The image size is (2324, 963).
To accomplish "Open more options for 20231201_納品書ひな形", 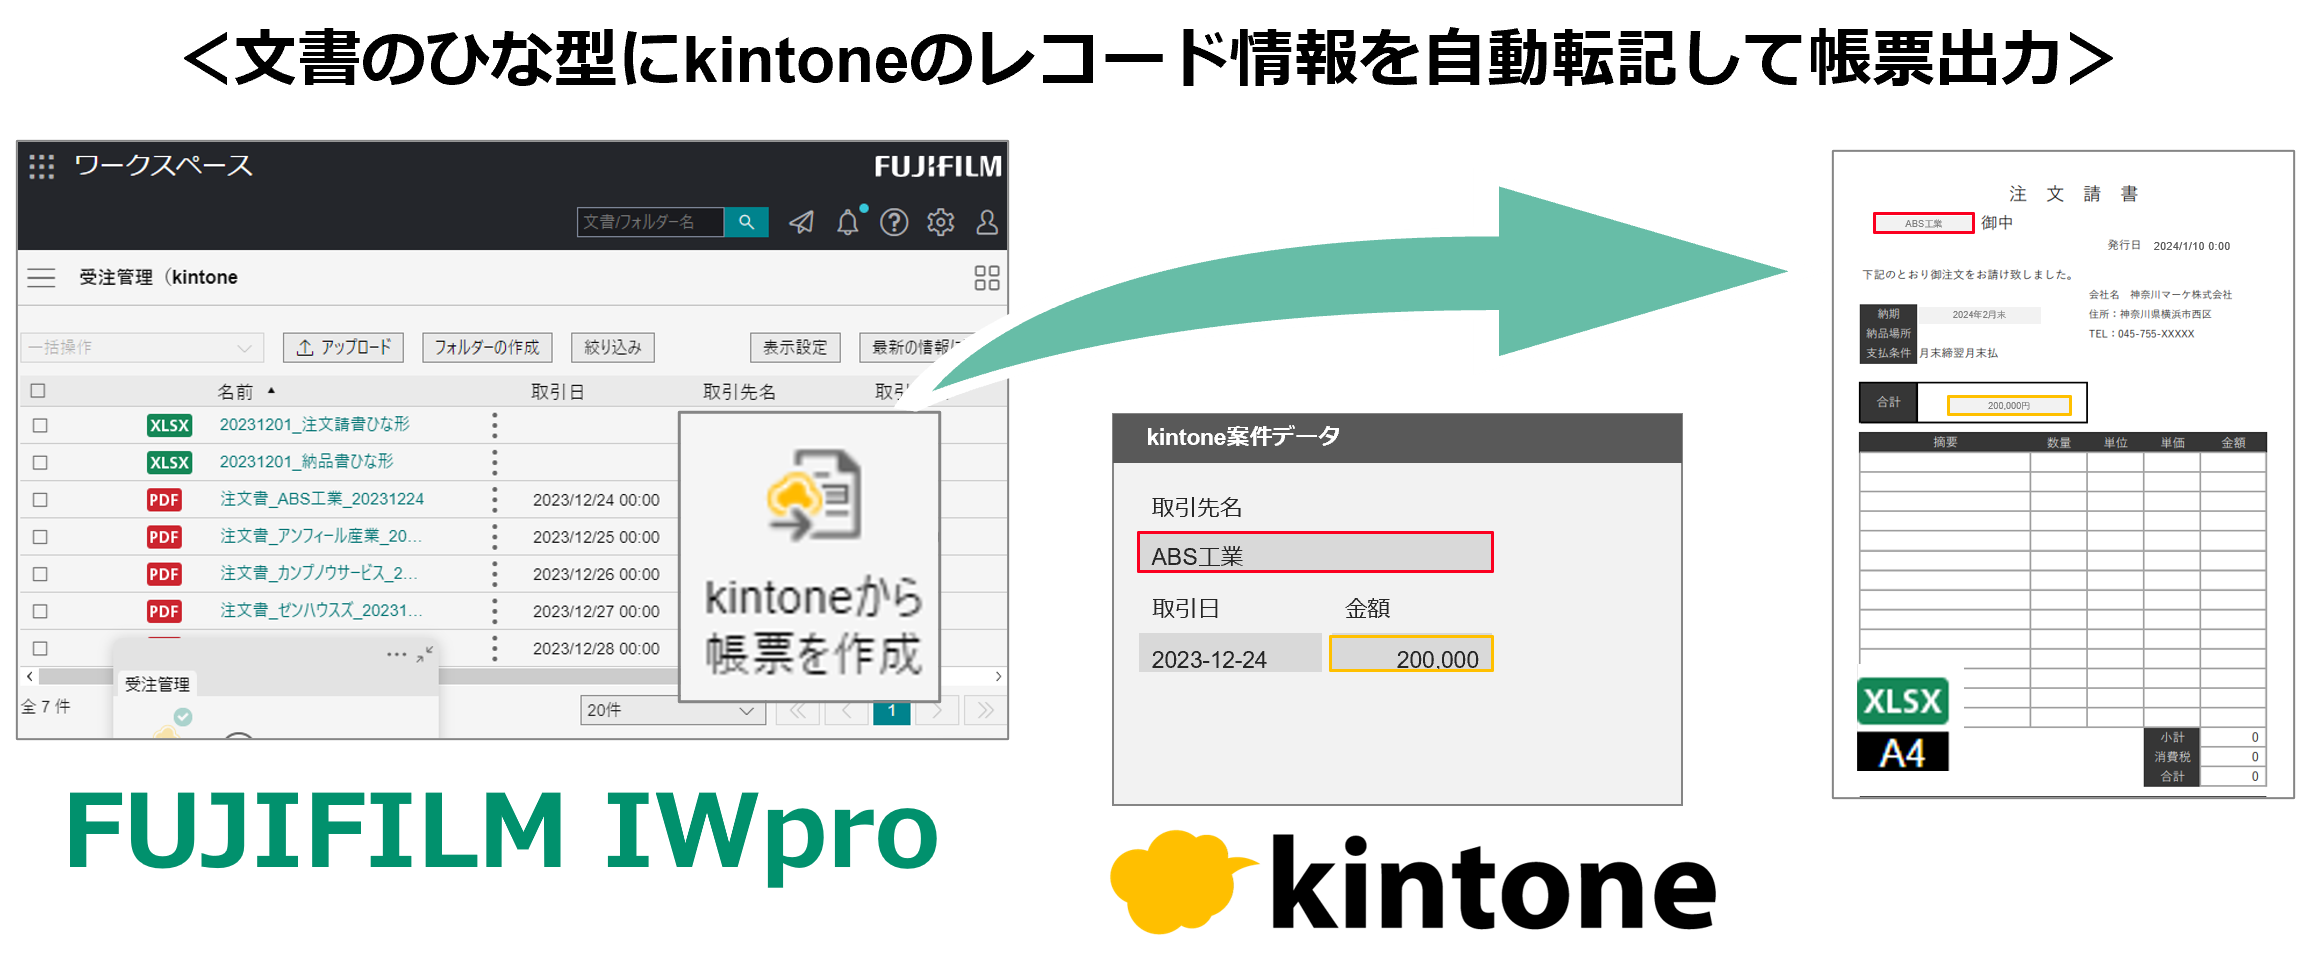I will 494,462.
